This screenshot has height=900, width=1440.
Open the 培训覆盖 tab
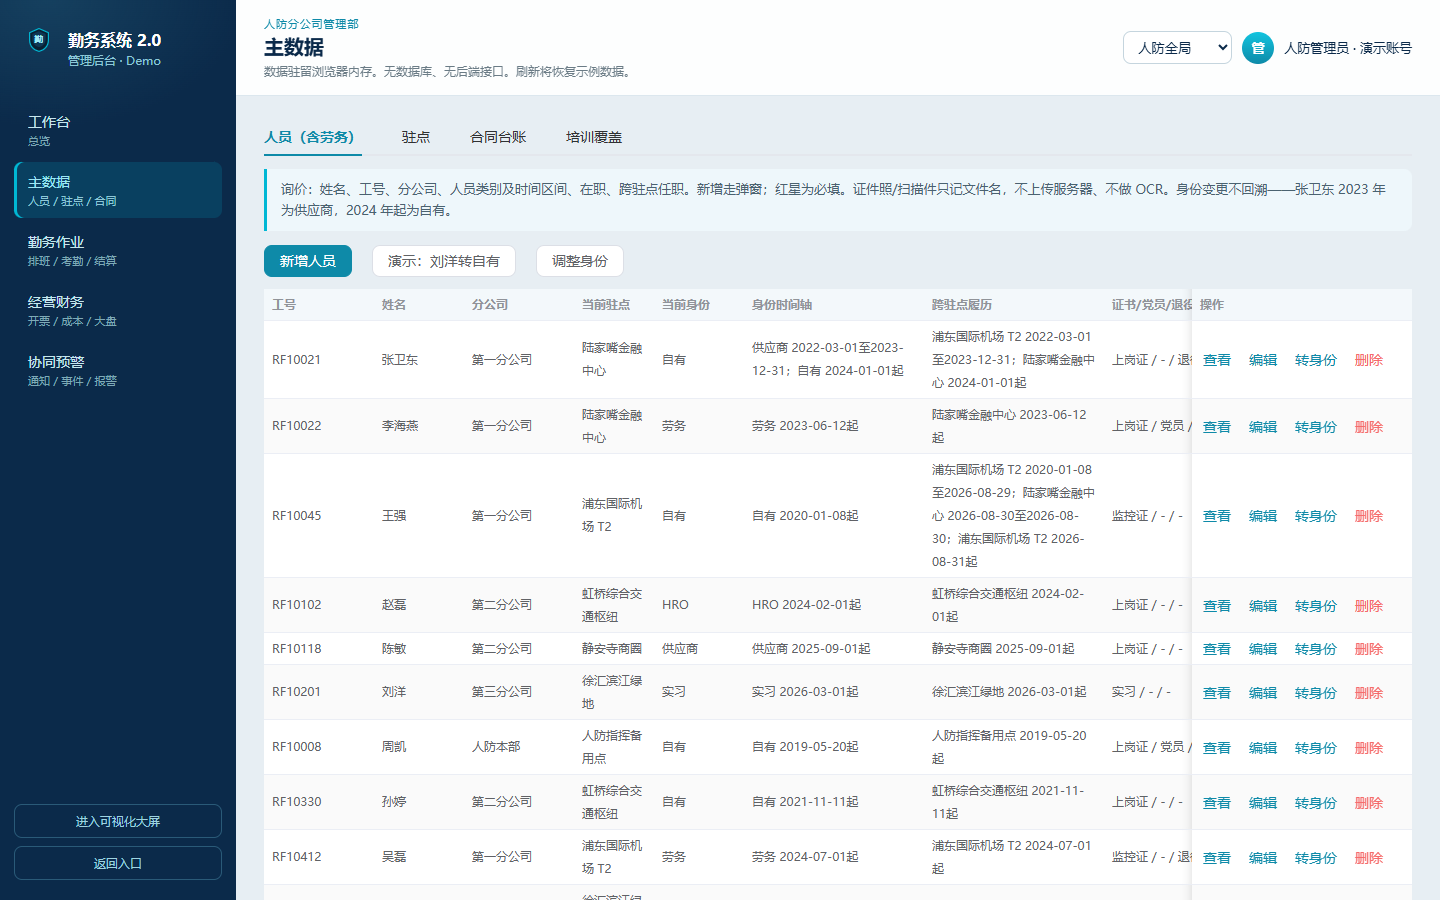tap(594, 137)
